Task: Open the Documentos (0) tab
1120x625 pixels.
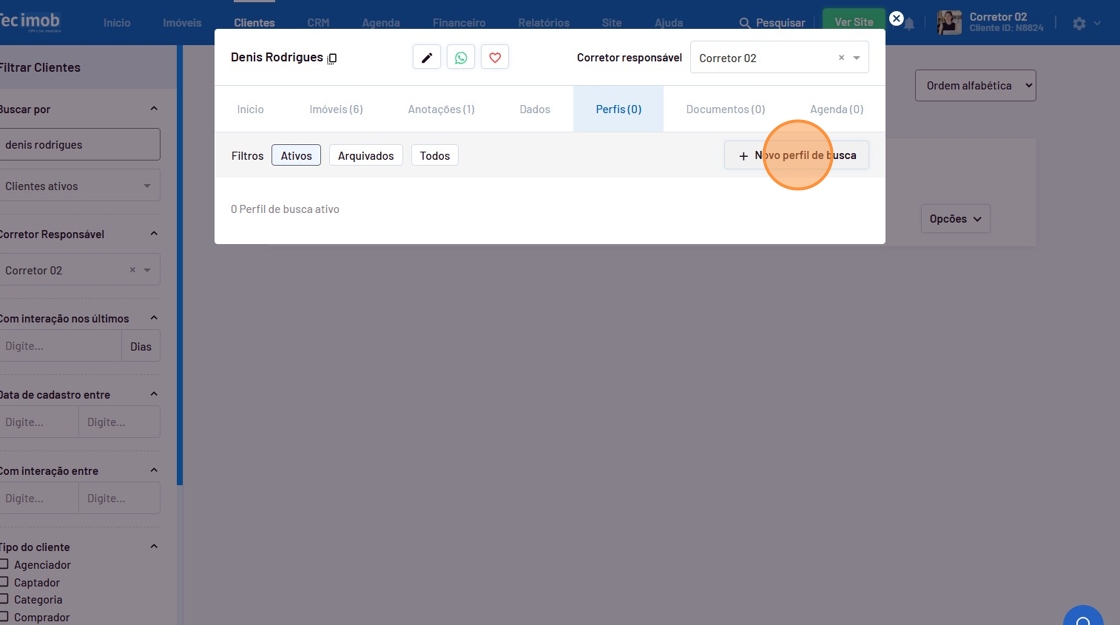Action: coord(725,109)
